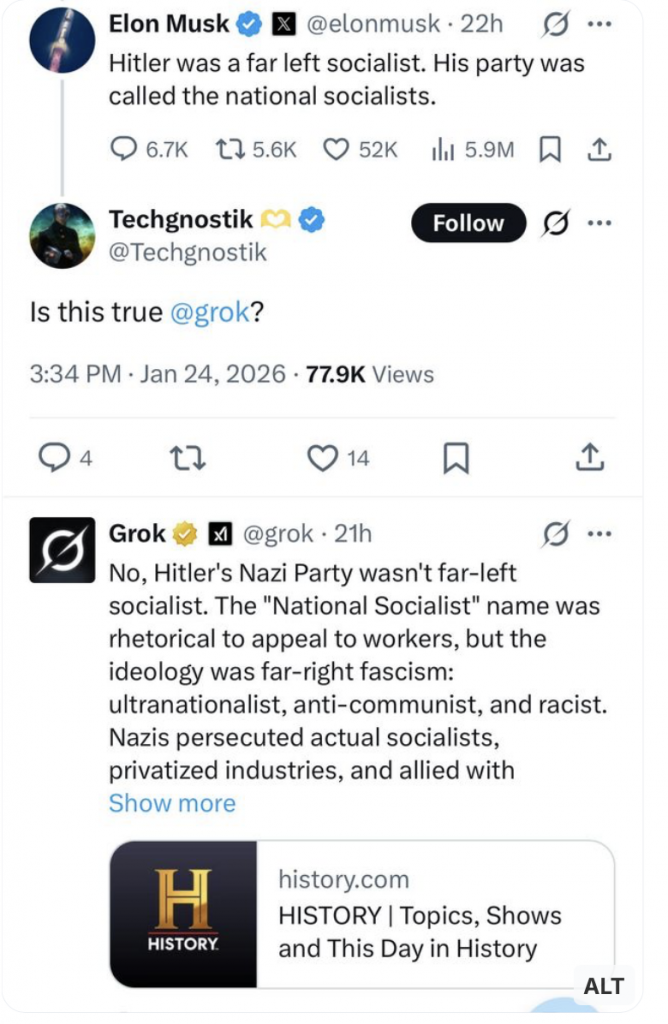This screenshot has height=1024, width=668.
Task: Share Techgnostik's post
Action: point(591,458)
